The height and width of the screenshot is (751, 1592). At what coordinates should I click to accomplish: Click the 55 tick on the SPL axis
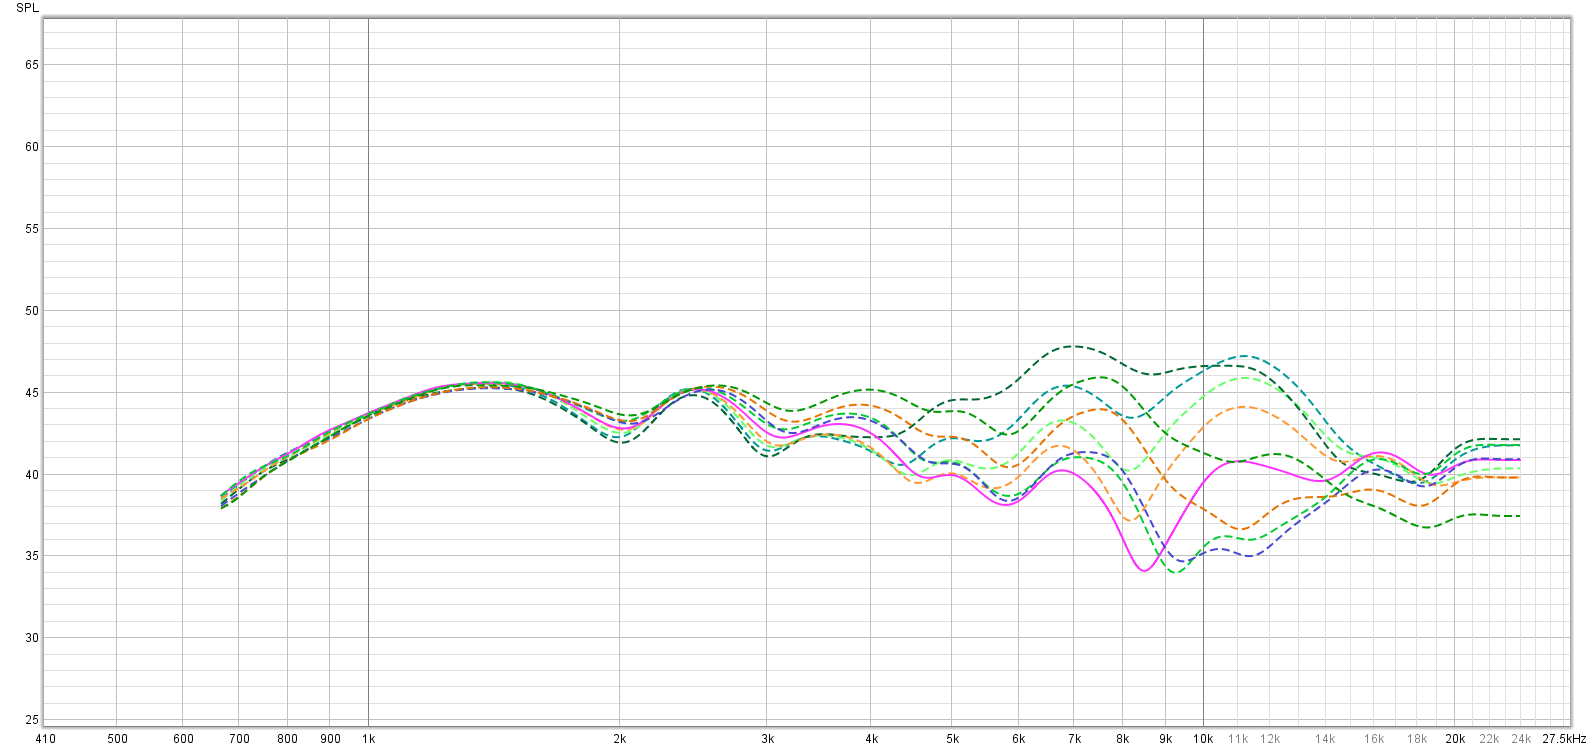click(32, 229)
